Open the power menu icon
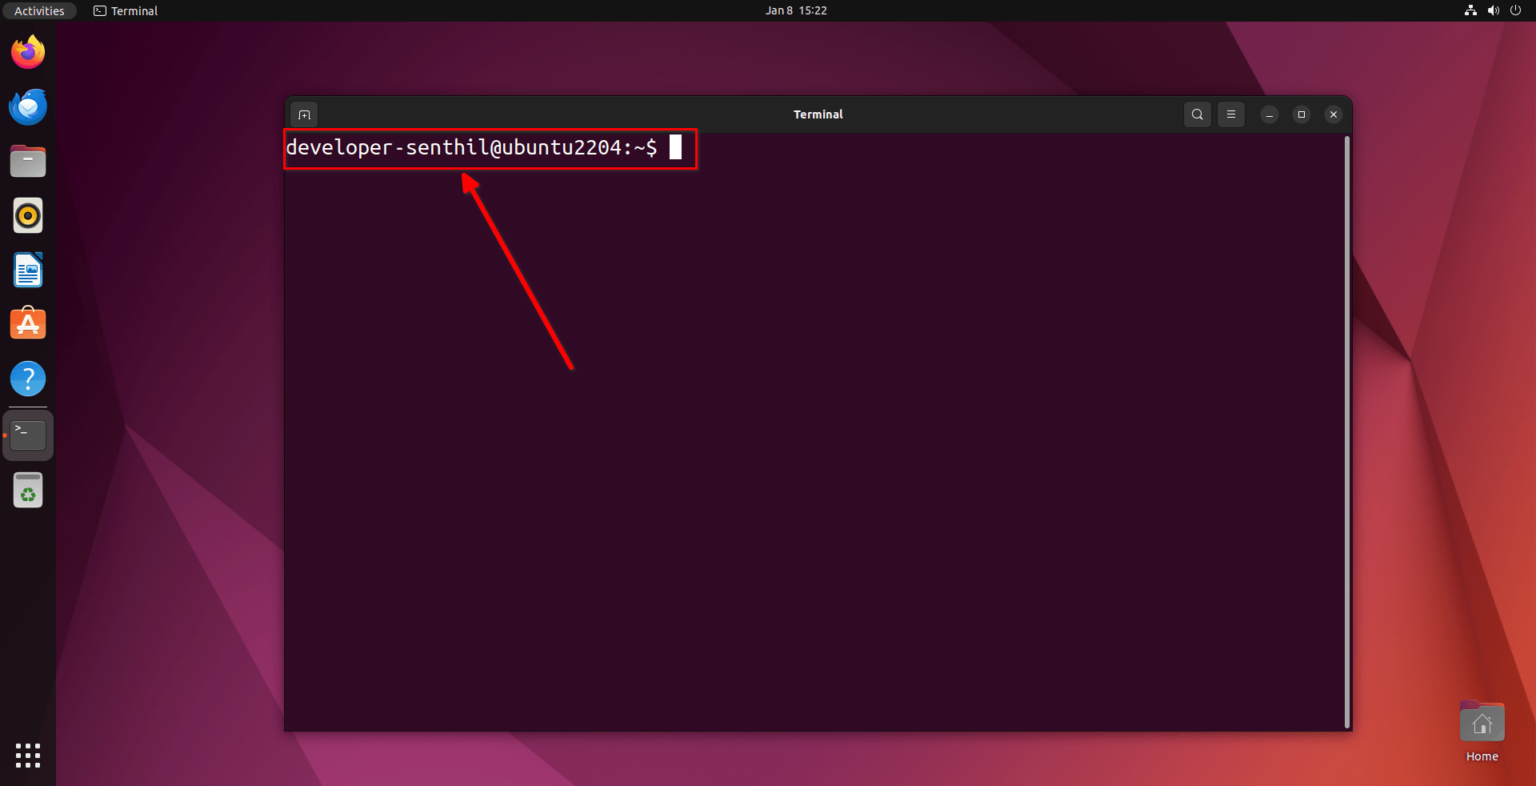 1515,11
